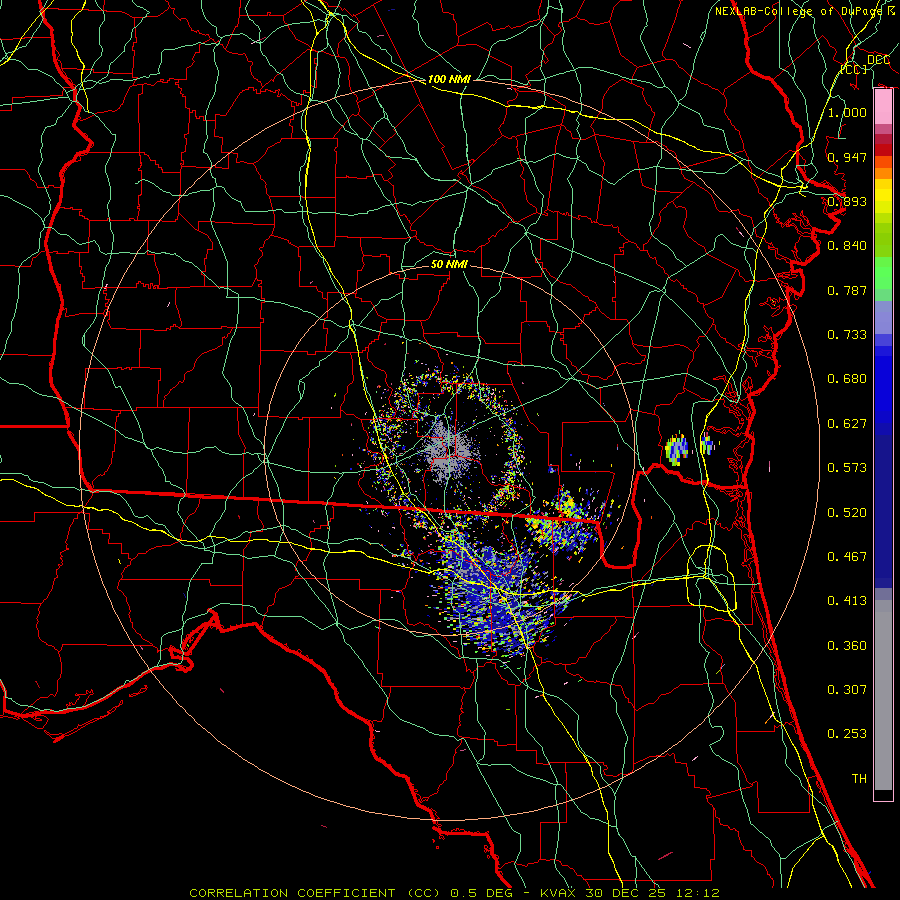The width and height of the screenshot is (900, 900).
Task: Click the CORRELATION COEFFICIENT caption at bottom
Action: (x=454, y=893)
